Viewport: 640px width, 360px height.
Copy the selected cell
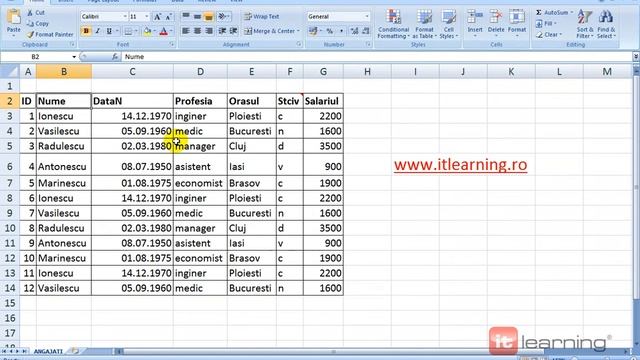point(38,24)
